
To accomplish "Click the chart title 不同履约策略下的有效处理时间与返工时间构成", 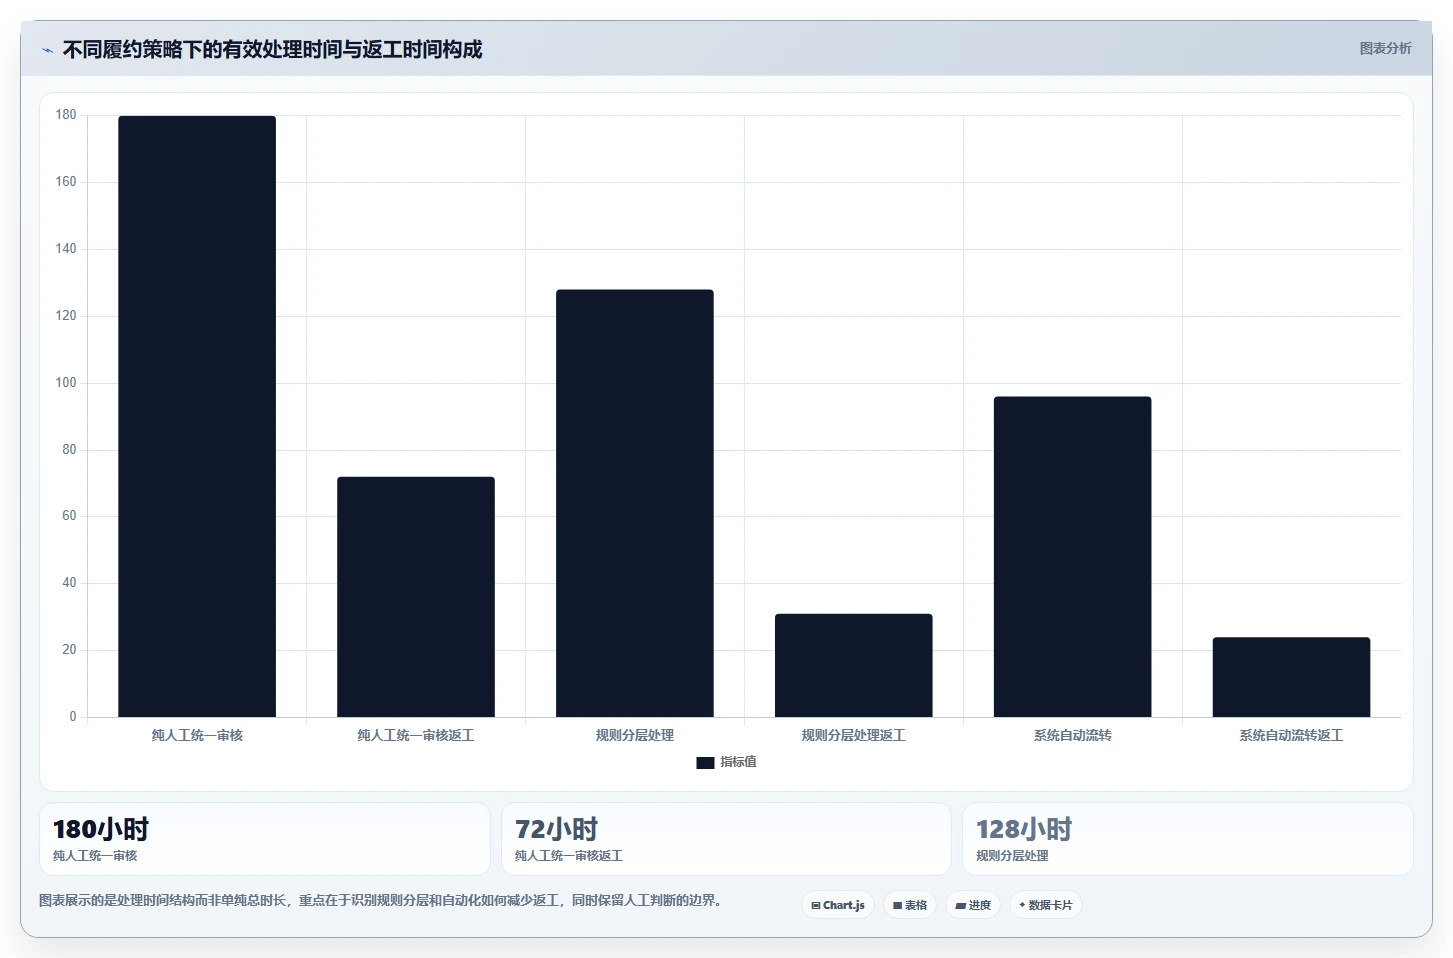I will tap(272, 49).
